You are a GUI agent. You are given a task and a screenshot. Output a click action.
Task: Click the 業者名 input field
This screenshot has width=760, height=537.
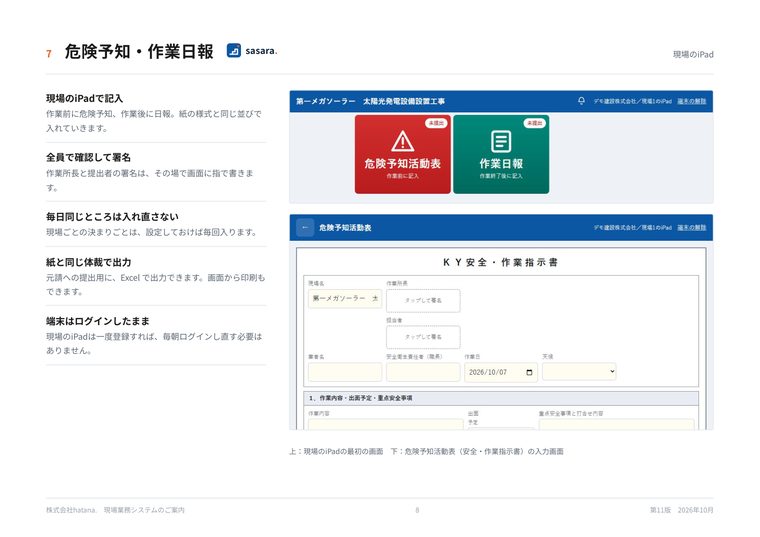345,372
